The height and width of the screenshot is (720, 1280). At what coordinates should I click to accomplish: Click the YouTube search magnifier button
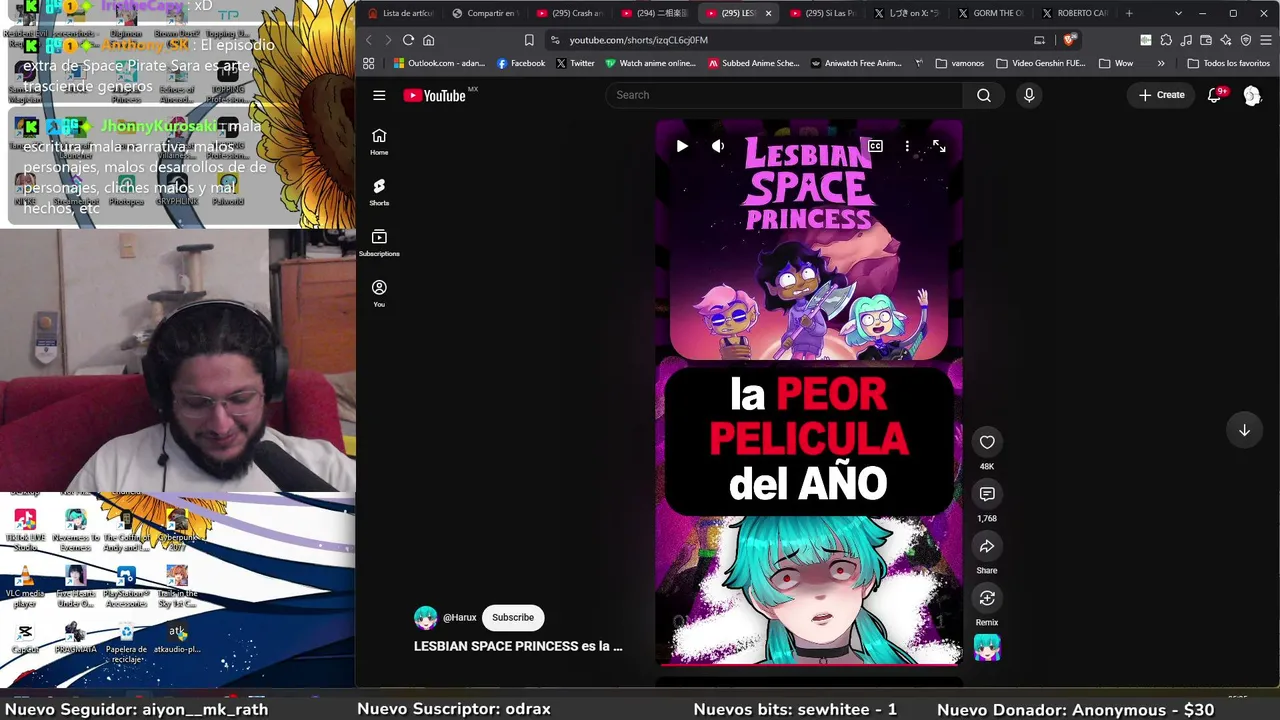(984, 95)
